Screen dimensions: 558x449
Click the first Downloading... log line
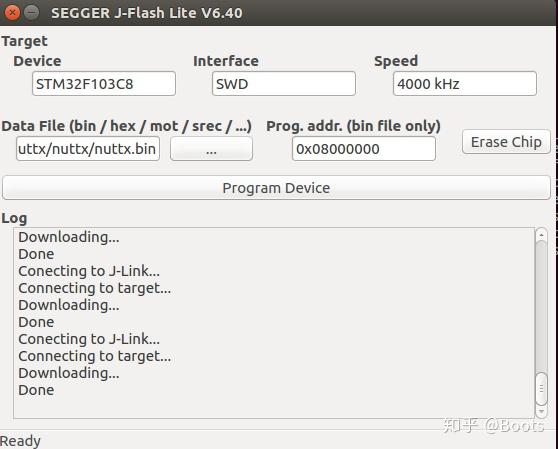click(69, 237)
